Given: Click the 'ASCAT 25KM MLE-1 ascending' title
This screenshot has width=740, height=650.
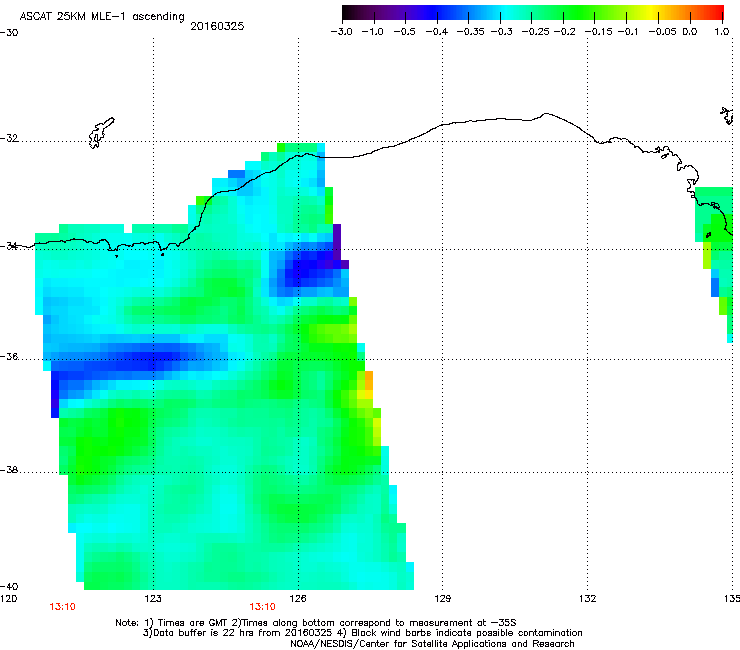Looking at the screenshot, I should pyautogui.click(x=102, y=17).
